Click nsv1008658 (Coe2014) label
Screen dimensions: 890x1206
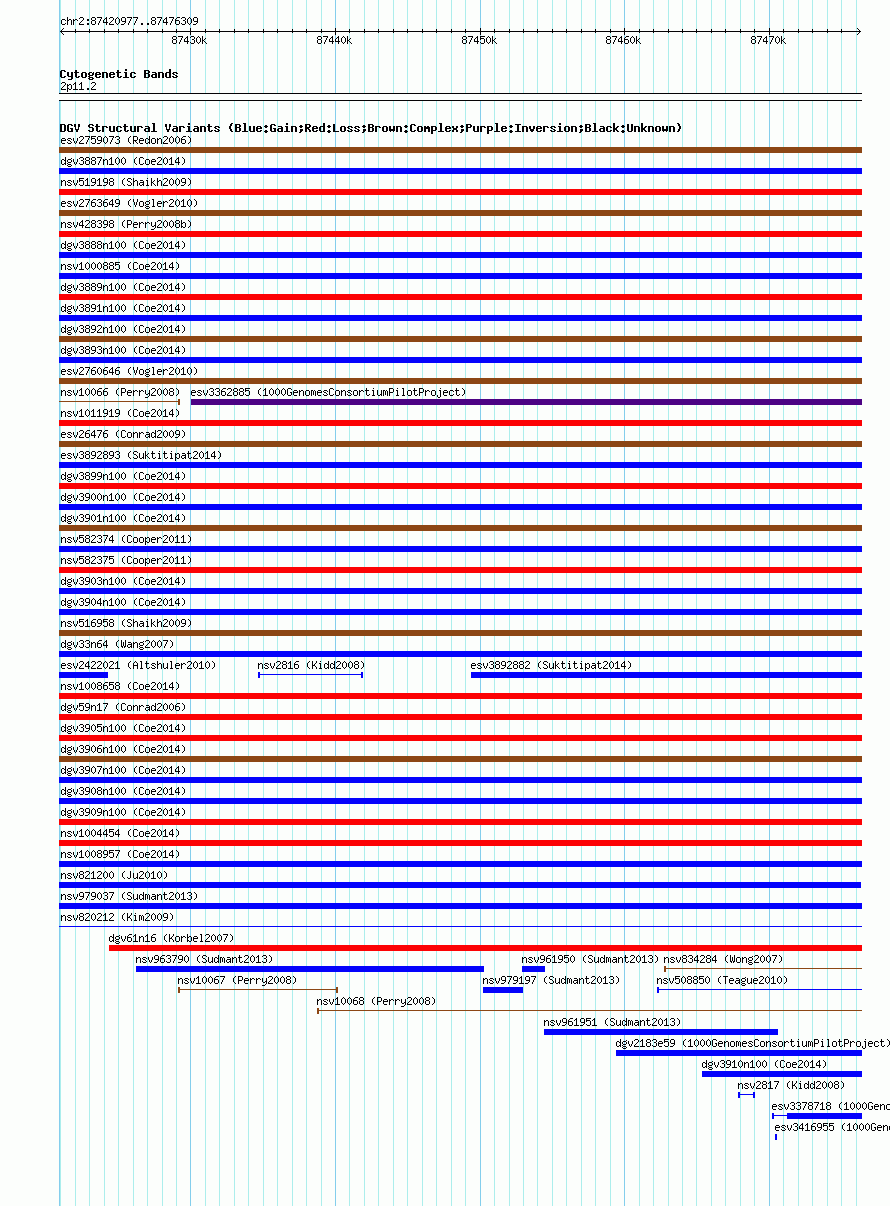coord(120,686)
